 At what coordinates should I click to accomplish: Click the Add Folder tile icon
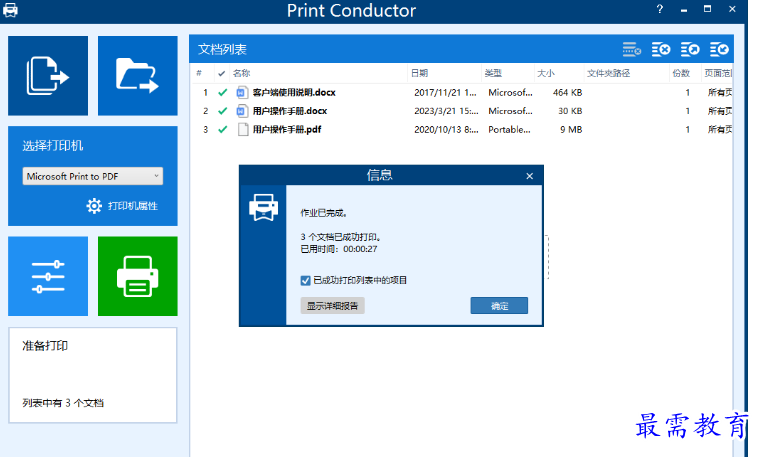click(138, 75)
